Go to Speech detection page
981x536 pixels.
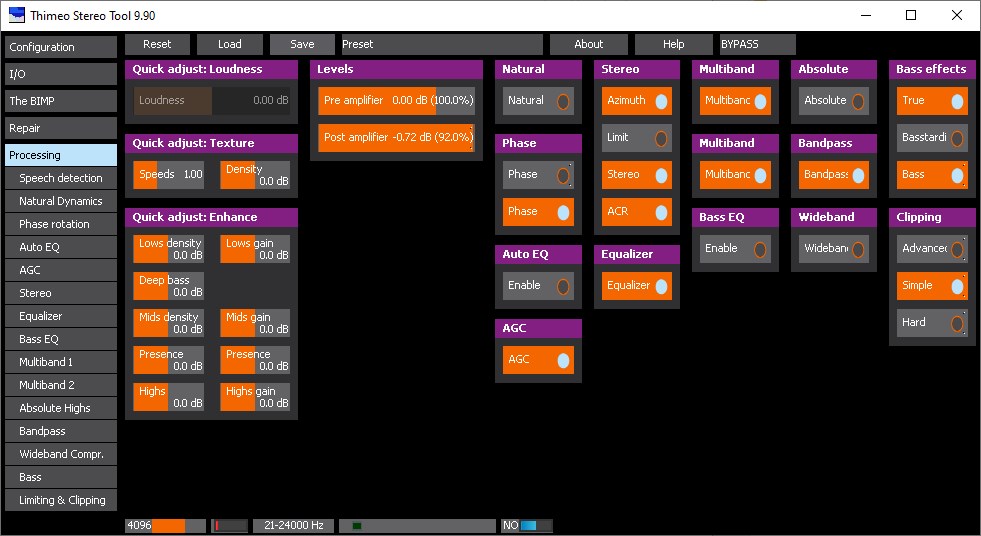tap(61, 178)
